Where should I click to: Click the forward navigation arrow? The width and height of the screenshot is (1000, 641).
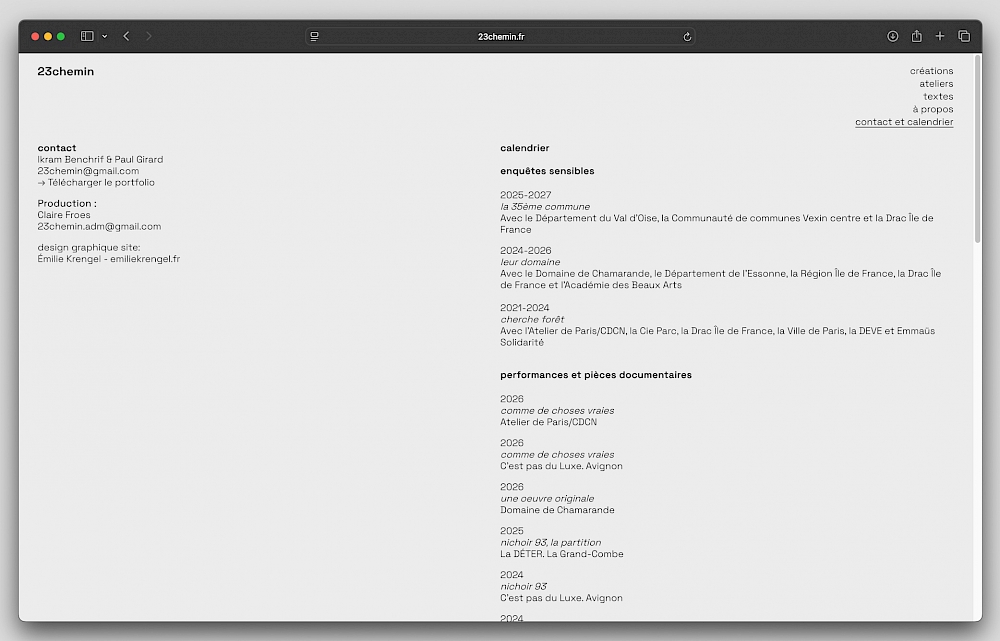click(149, 36)
